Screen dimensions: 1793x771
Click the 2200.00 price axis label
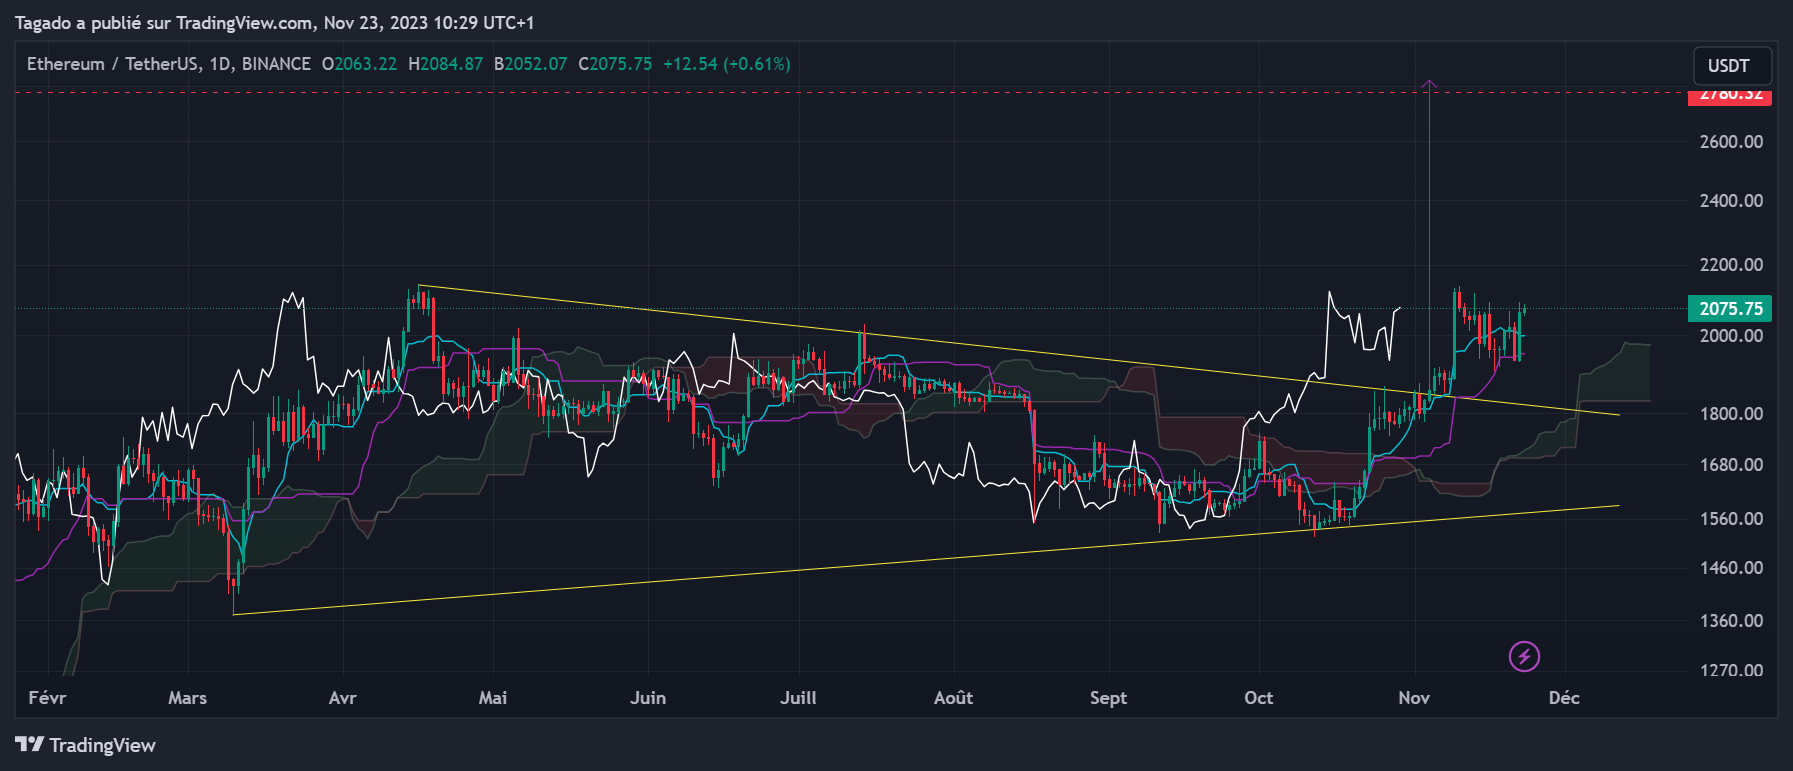1731,265
